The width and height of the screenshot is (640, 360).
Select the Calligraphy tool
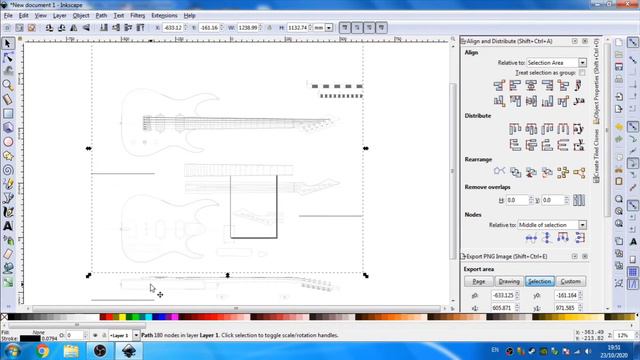coord(8,212)
